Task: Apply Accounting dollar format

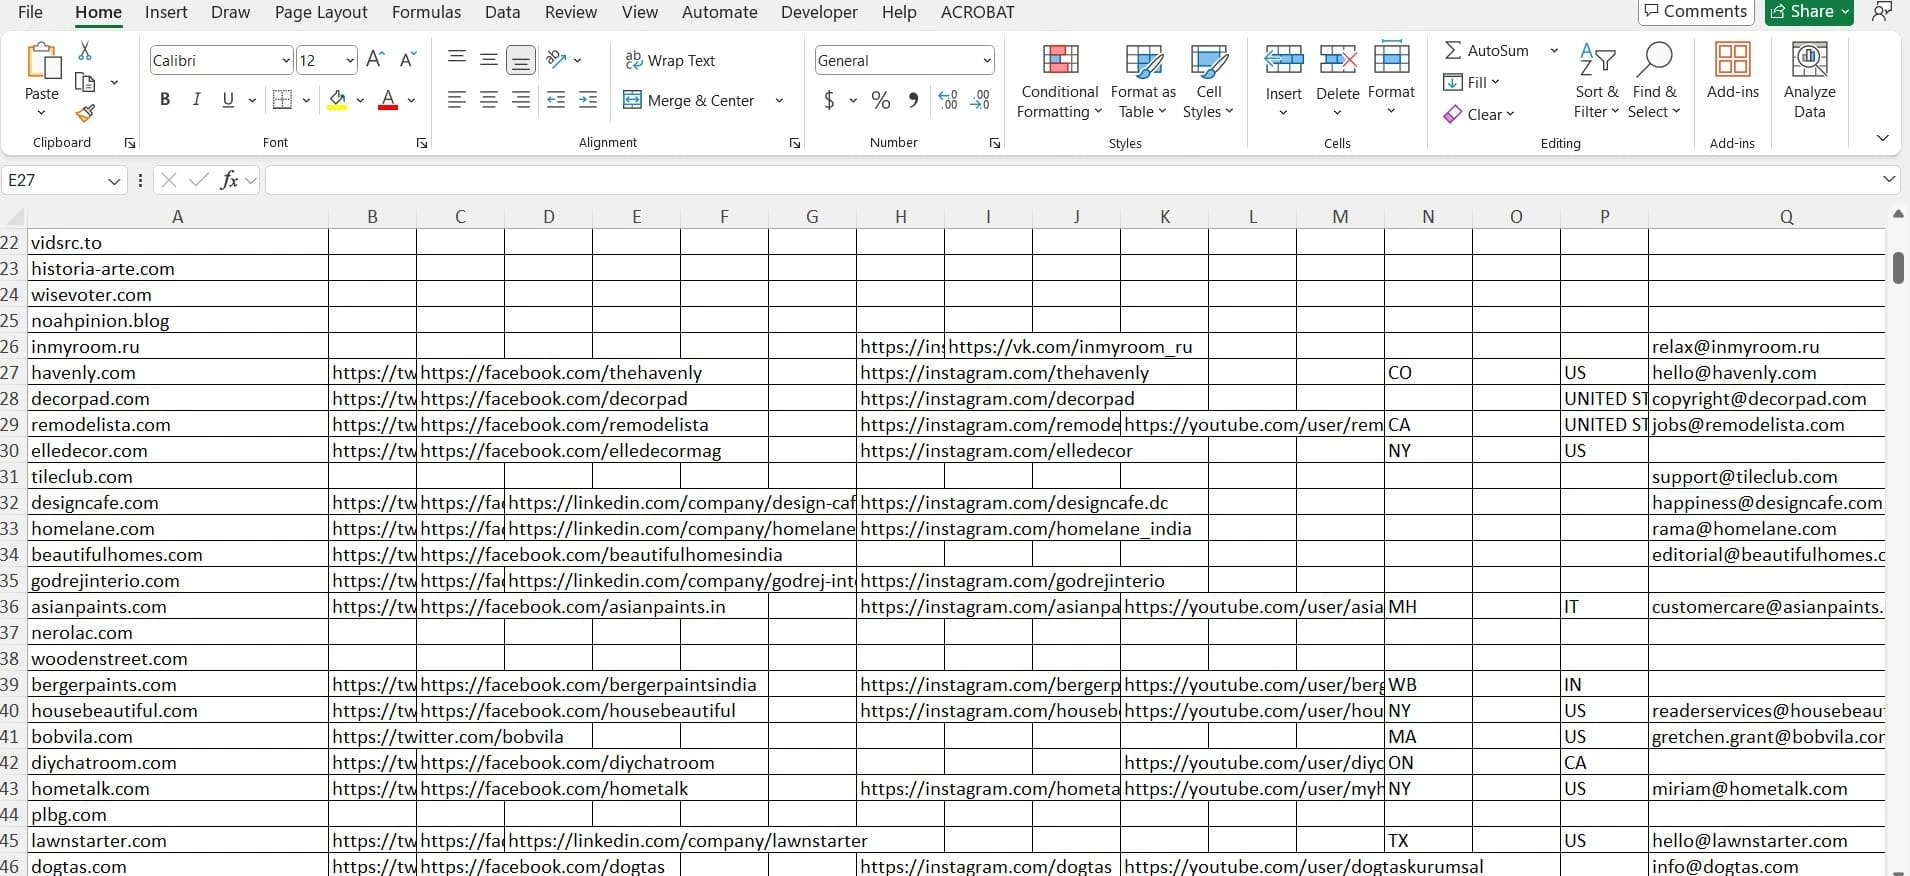Action: pyautogui.click(x=829, y=100)
